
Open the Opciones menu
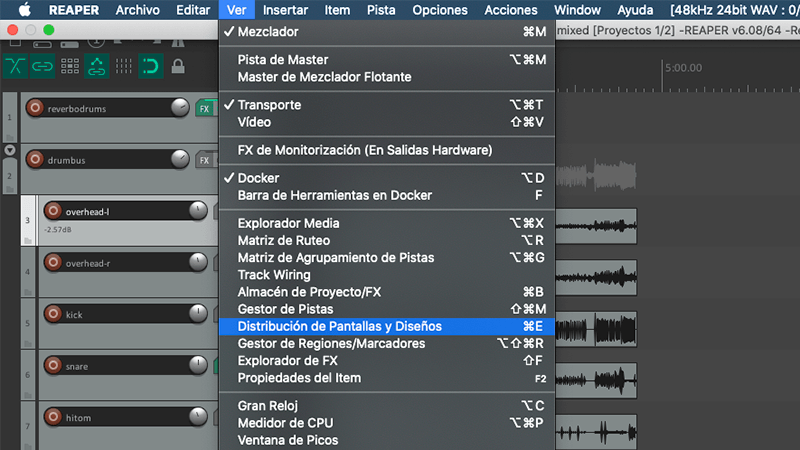440,10
